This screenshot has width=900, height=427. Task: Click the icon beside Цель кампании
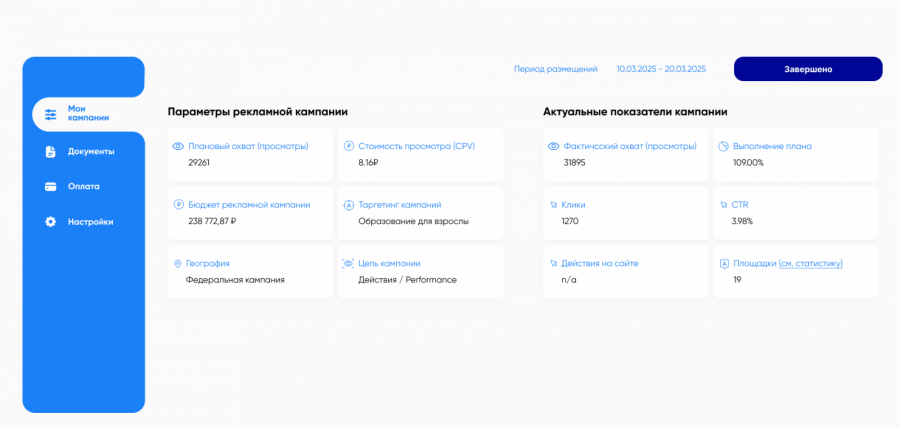tap(348, 263)
